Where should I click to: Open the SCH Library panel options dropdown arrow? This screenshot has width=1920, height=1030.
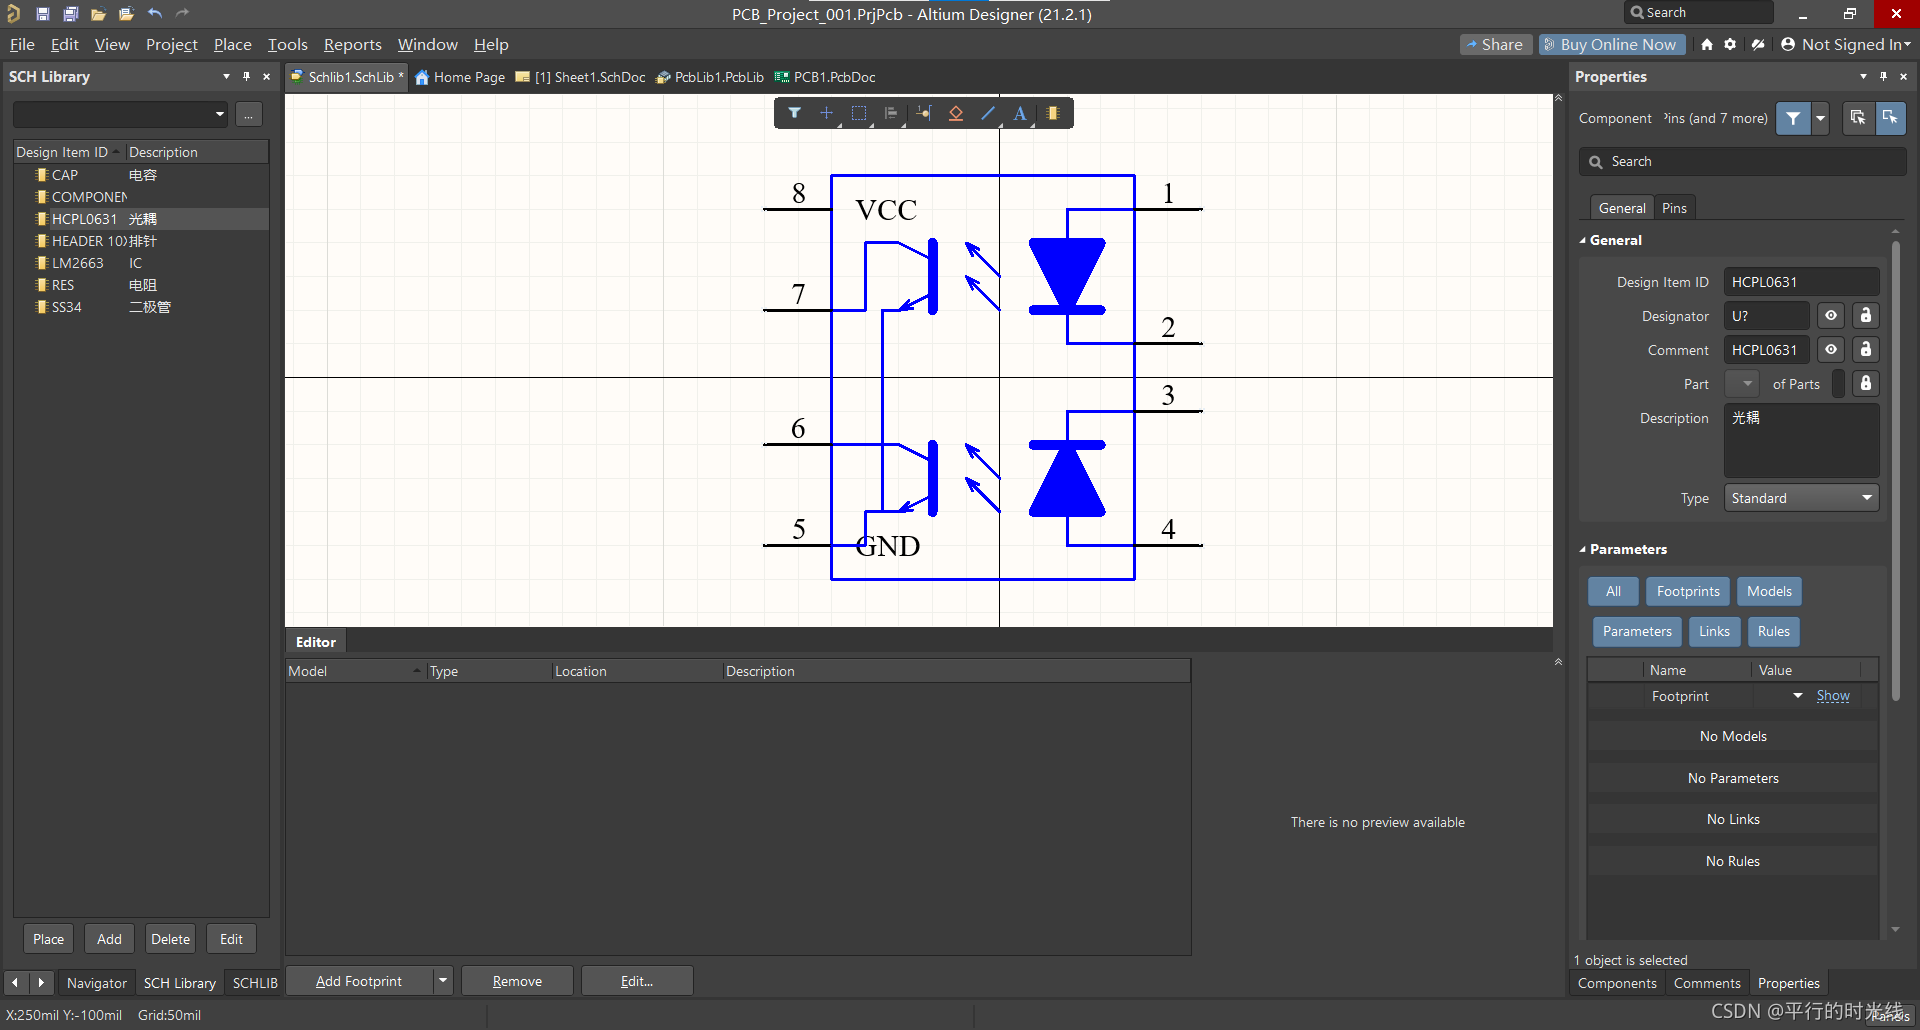[226, 76]
